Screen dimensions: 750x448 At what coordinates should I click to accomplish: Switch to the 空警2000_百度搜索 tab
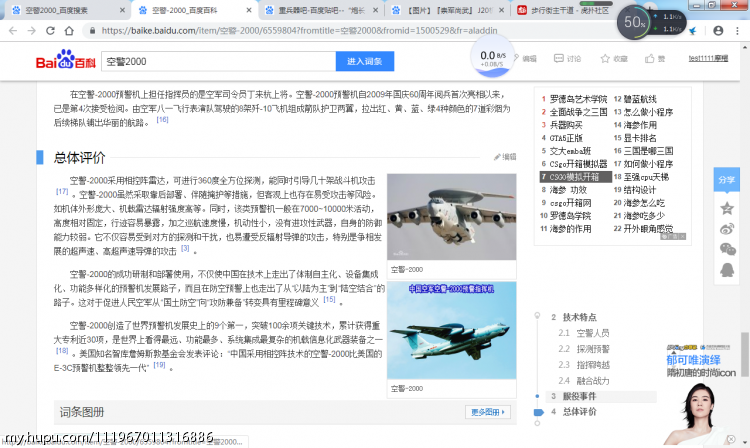[x=64, y=10]
